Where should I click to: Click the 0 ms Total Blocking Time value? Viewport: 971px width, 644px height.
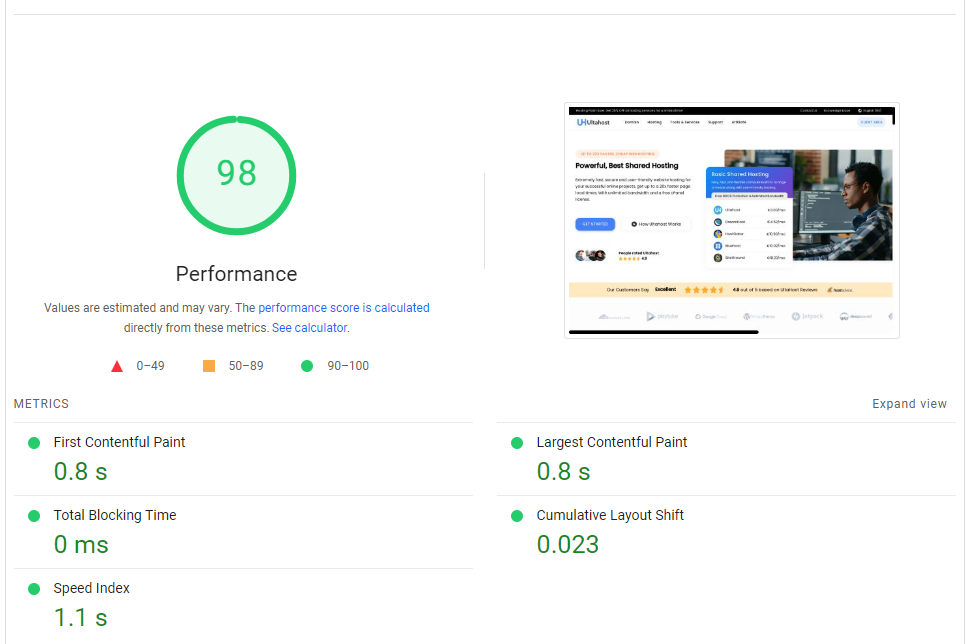[81, 545]
